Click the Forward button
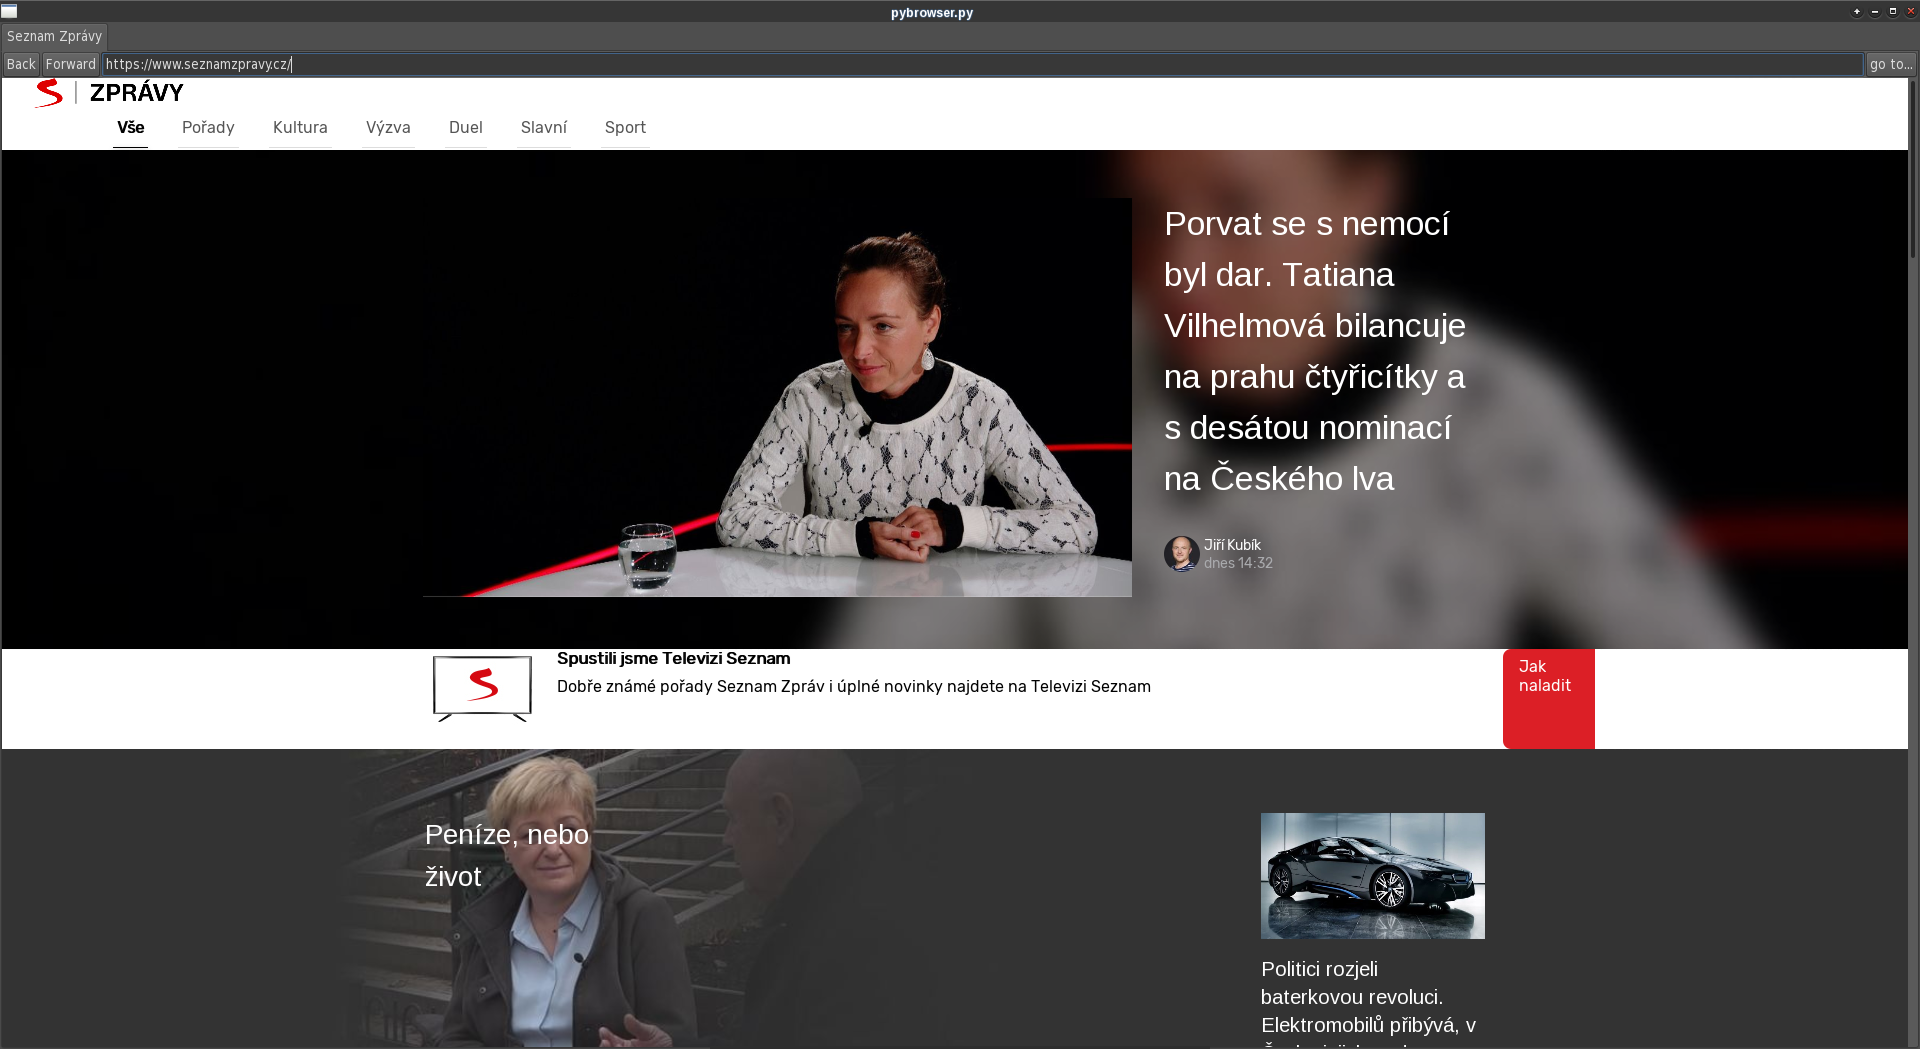The height and width of the screenshot is (1049, 1920). (71, 64)
